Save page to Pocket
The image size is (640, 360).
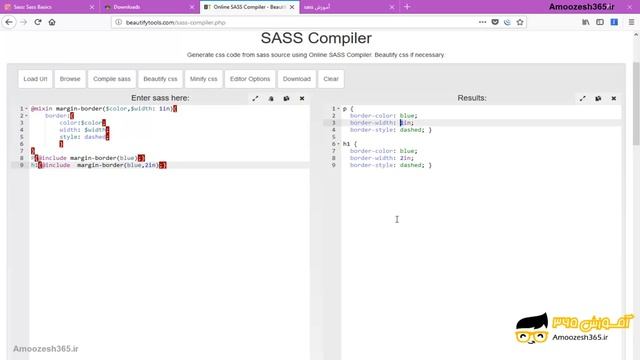(495, 22)
